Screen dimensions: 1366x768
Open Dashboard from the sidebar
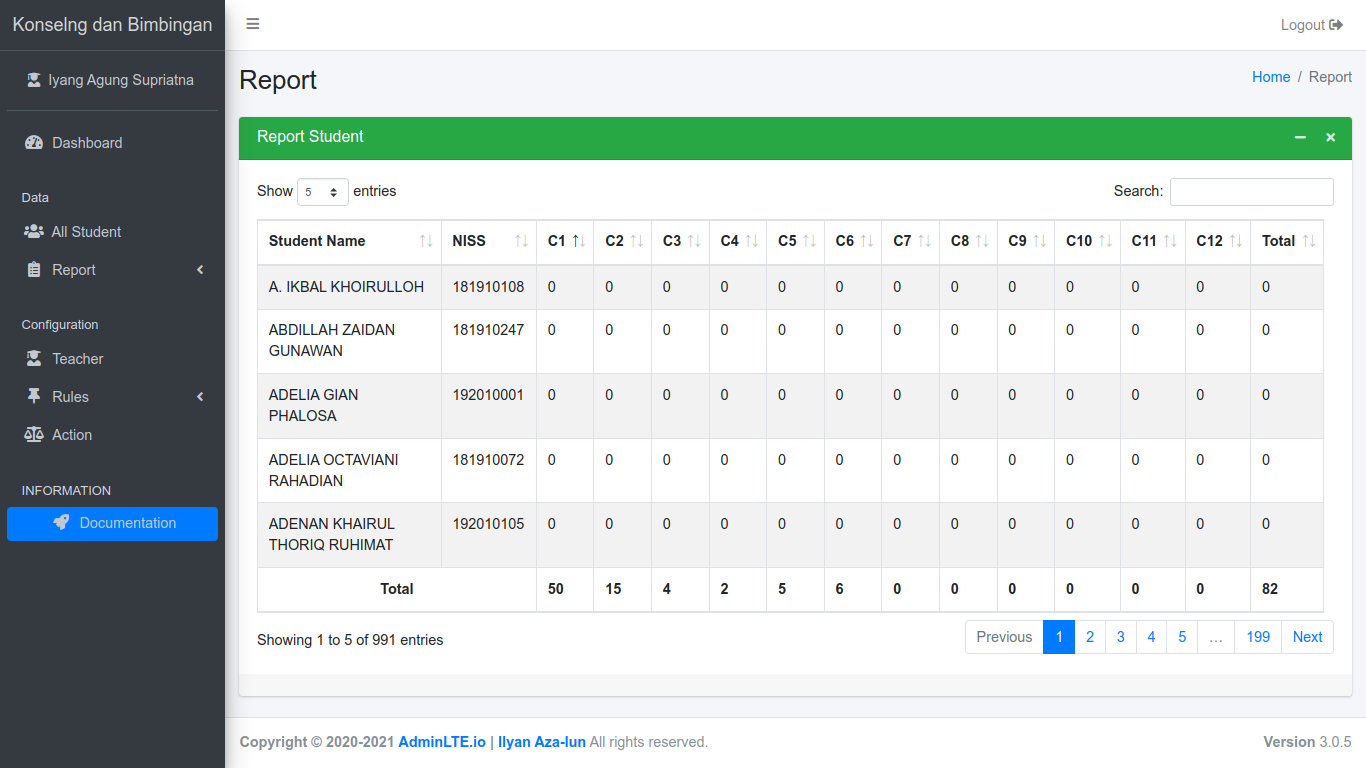[x=112, y=143]
